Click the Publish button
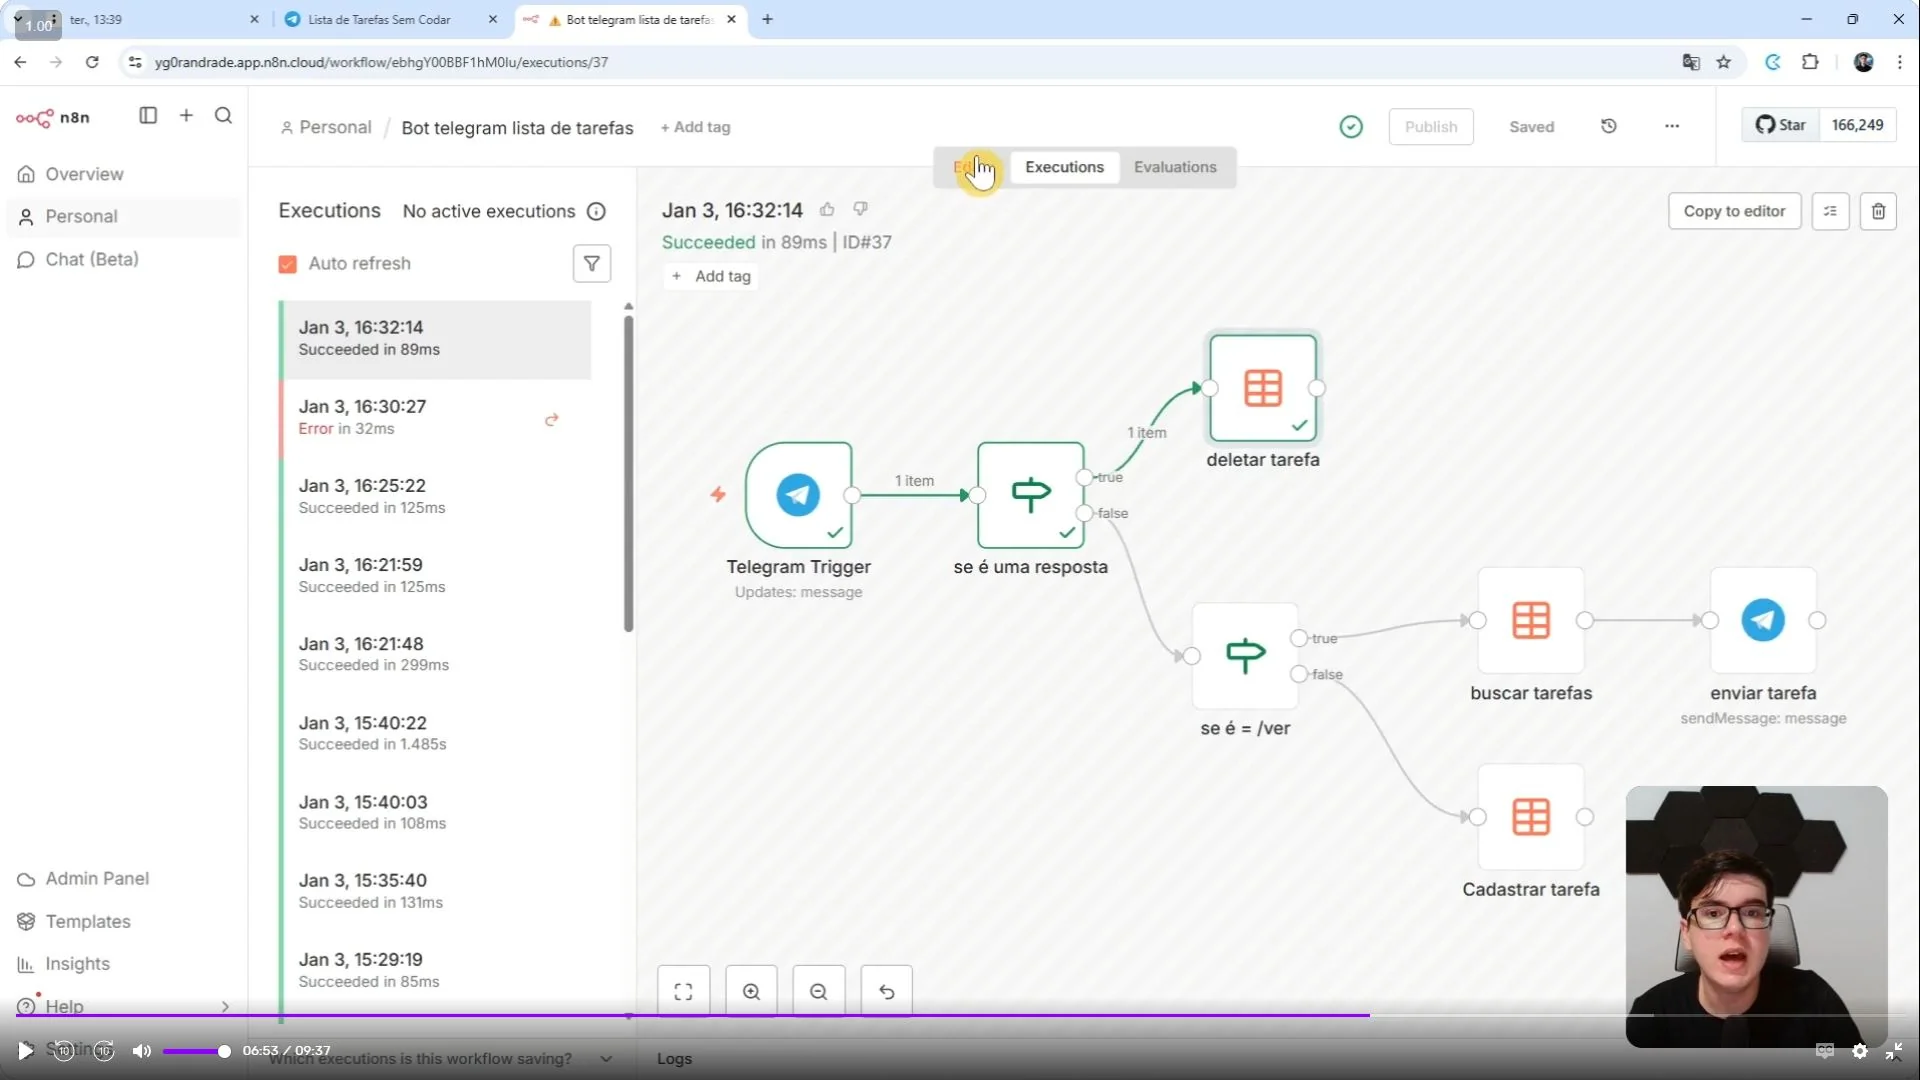1920x1080 pixels. click(1431, 127)
